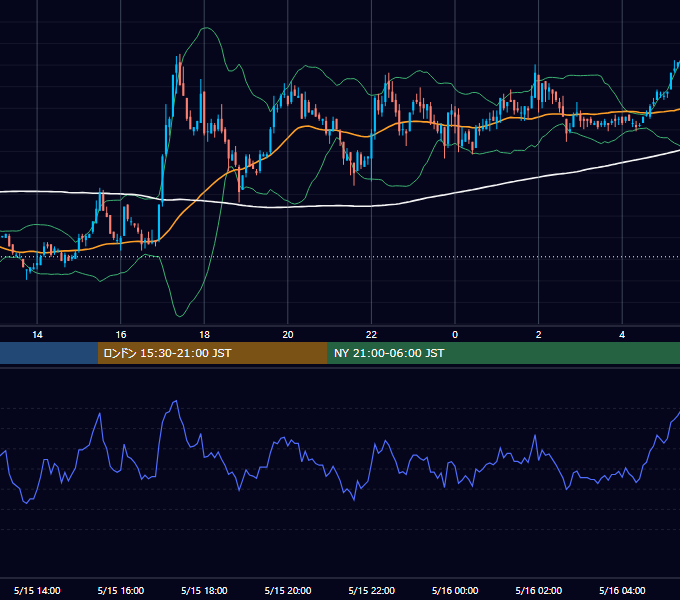Click the 5/15 22:00 date label
680x600 pixels.
click(372, 590)
